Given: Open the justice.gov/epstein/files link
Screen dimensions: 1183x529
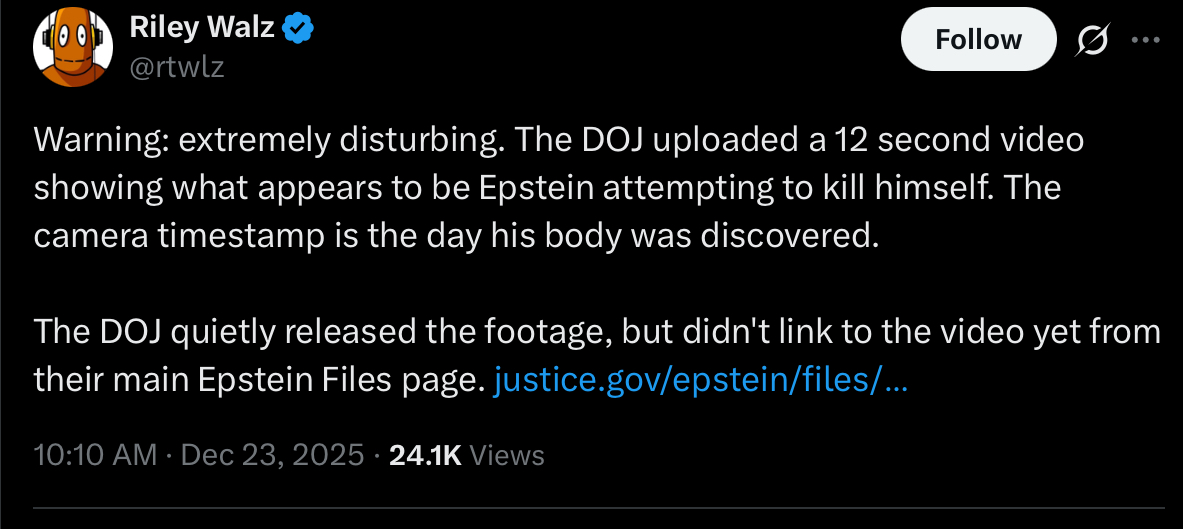Looking at the screenshot, I should [x=701, y=379].
